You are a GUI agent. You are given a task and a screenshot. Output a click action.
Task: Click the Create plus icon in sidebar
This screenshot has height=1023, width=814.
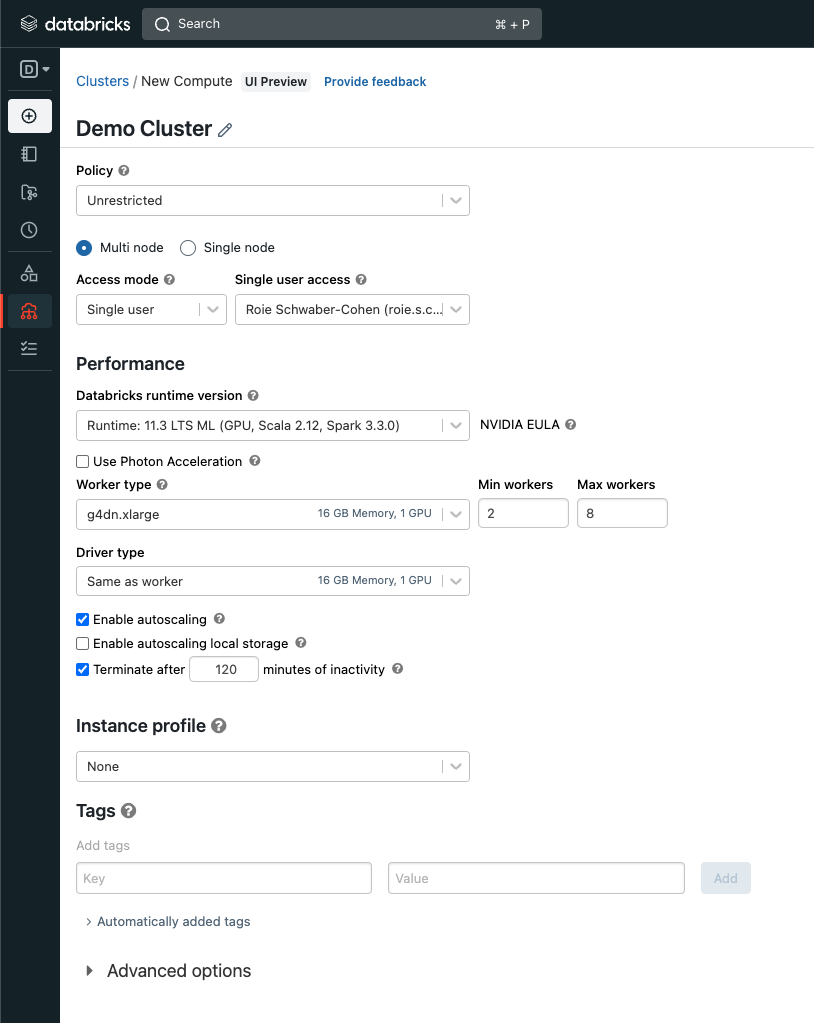pyautogui.click(x=29, y=116)
